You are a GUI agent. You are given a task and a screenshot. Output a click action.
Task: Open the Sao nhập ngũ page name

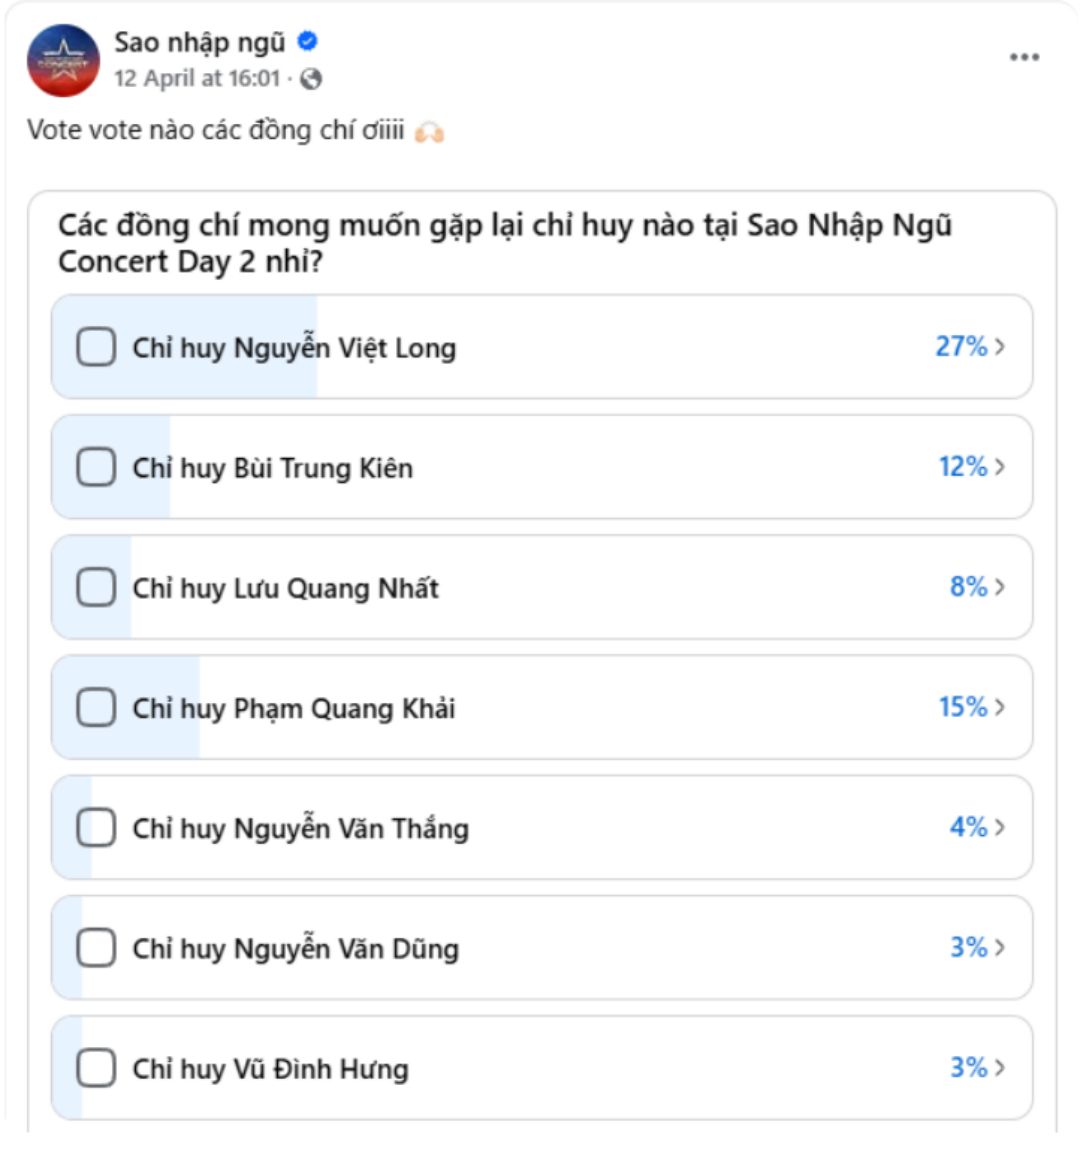[x=199, y=42]
